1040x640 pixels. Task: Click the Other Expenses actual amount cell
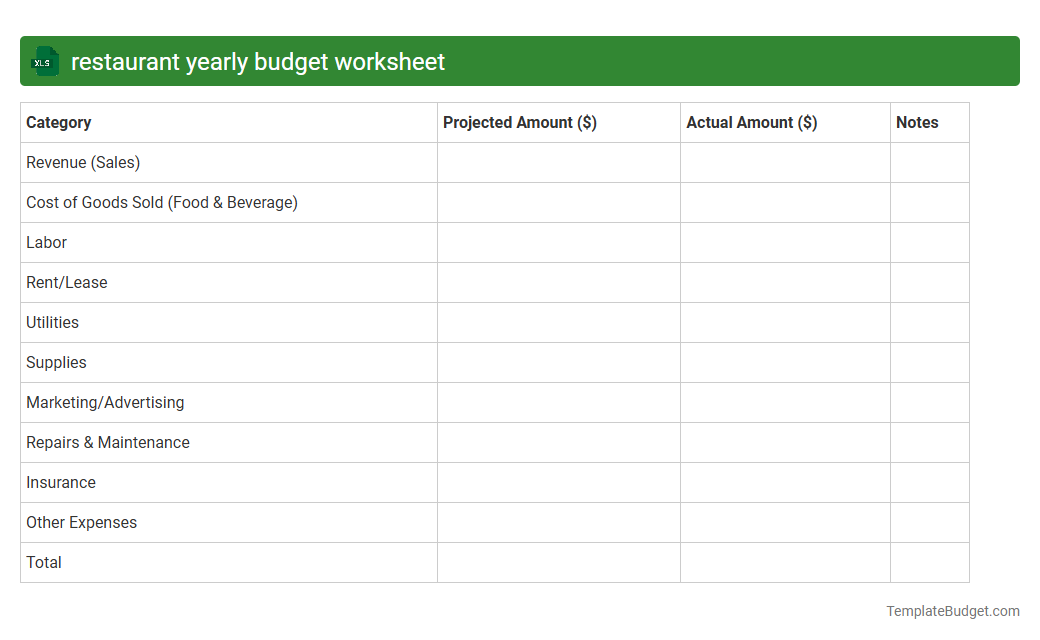tap(785, 522)
